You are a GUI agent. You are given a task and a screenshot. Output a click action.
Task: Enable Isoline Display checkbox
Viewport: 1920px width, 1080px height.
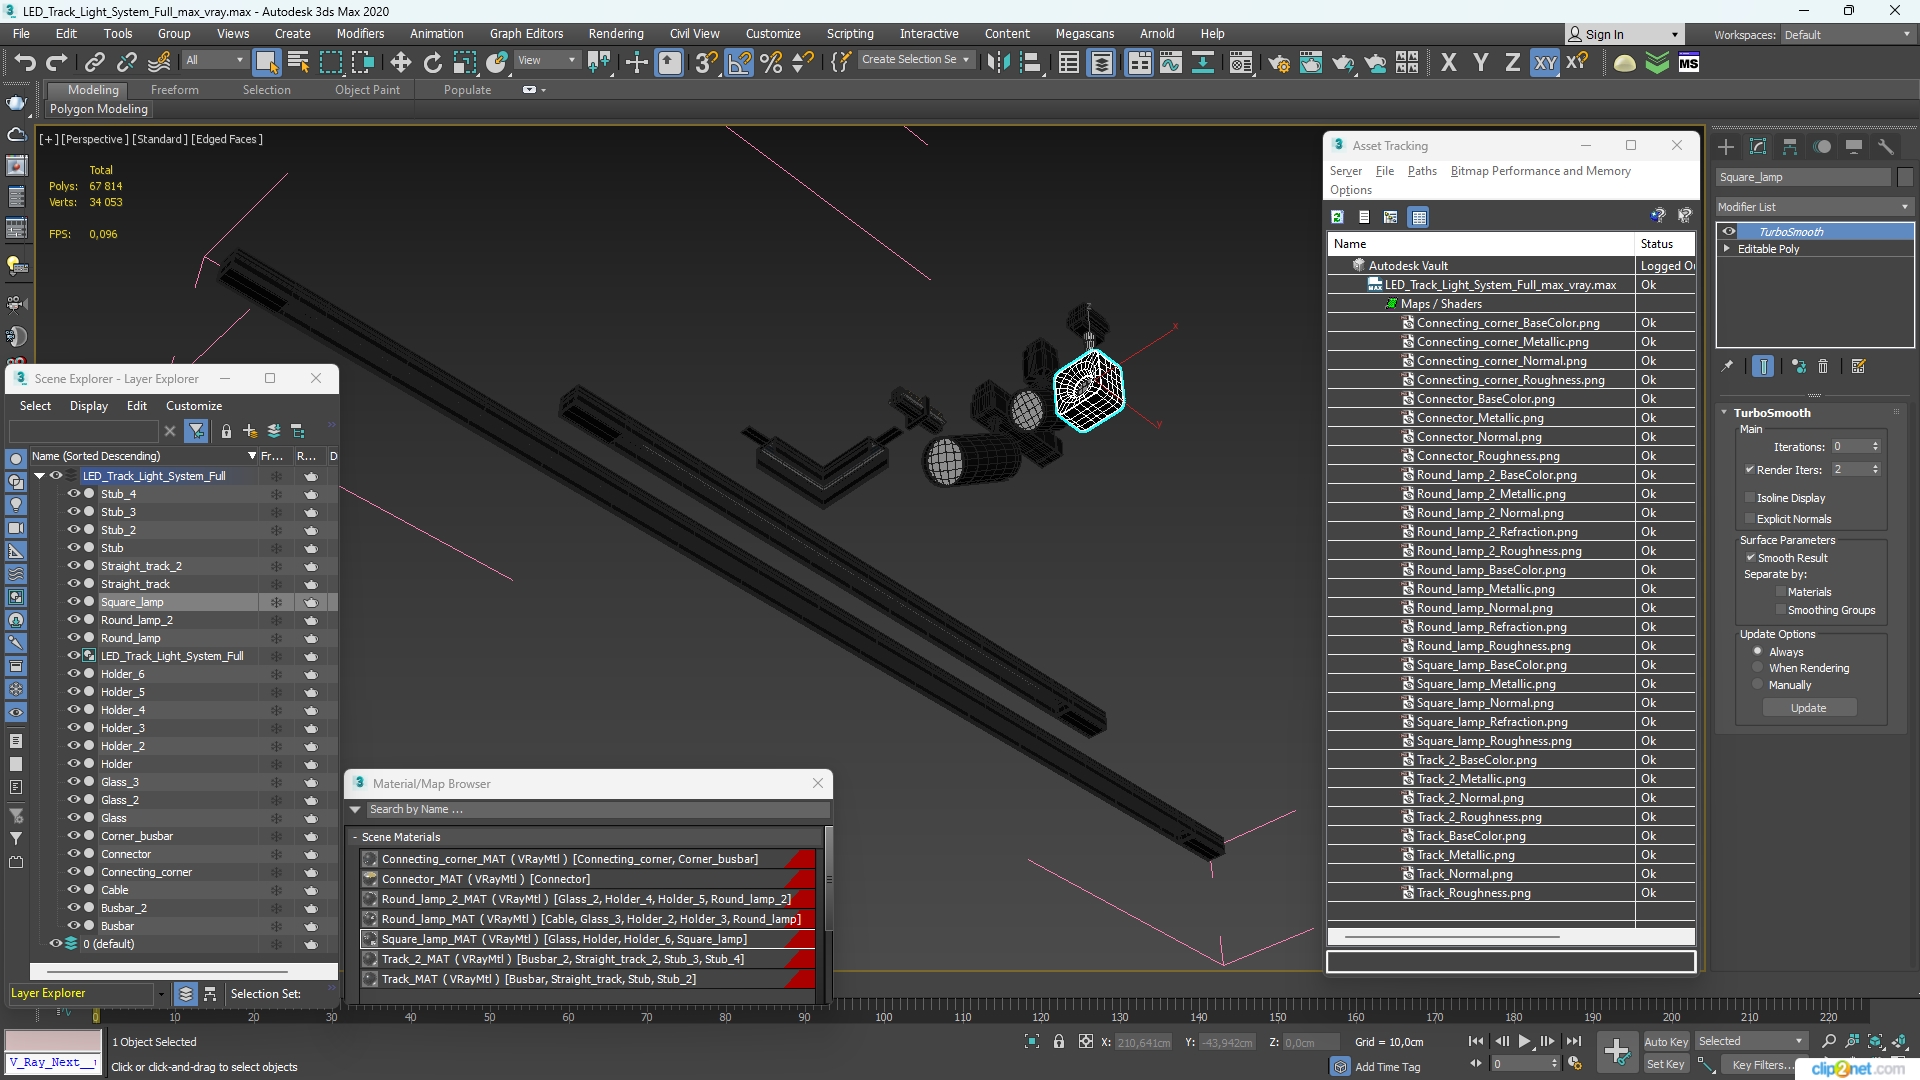1750,498
